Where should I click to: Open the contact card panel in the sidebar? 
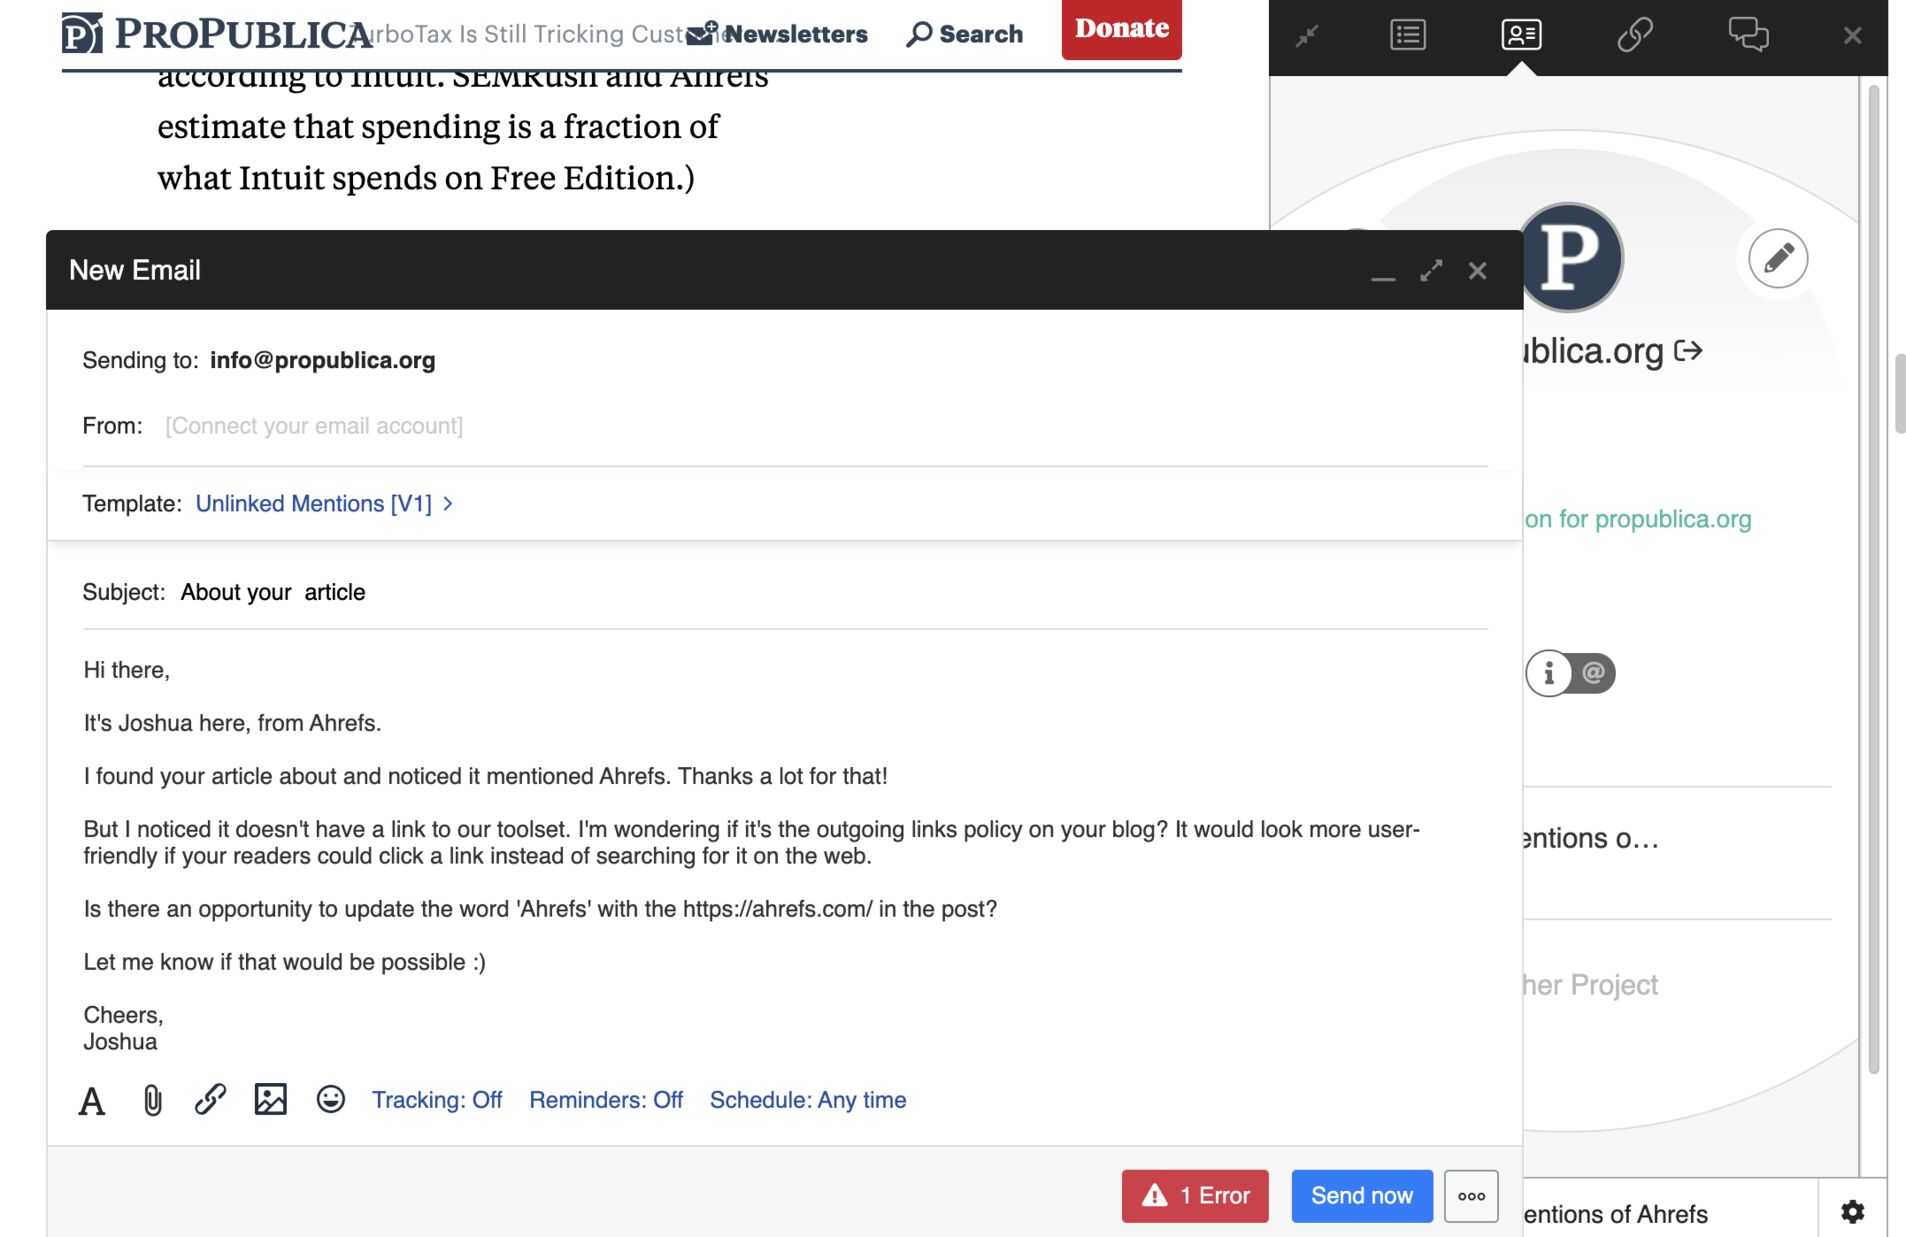tap(1519, 34)
